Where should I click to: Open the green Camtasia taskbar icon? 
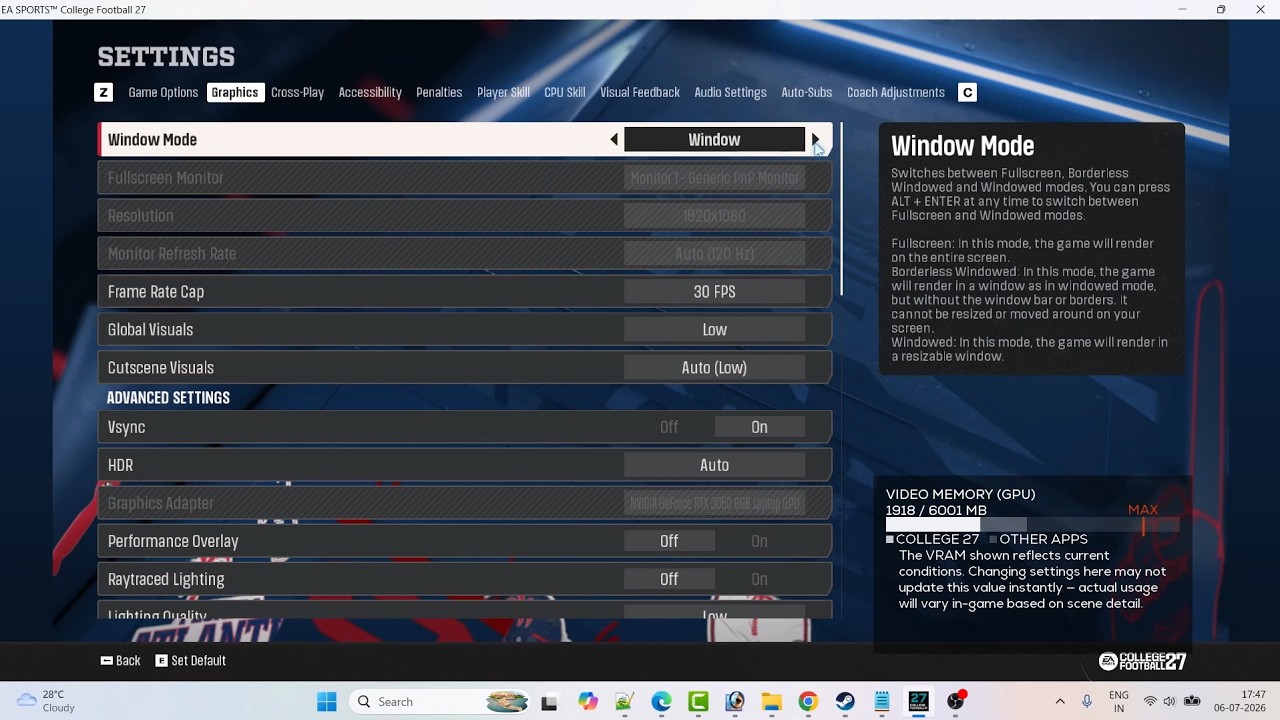[698, 702]
